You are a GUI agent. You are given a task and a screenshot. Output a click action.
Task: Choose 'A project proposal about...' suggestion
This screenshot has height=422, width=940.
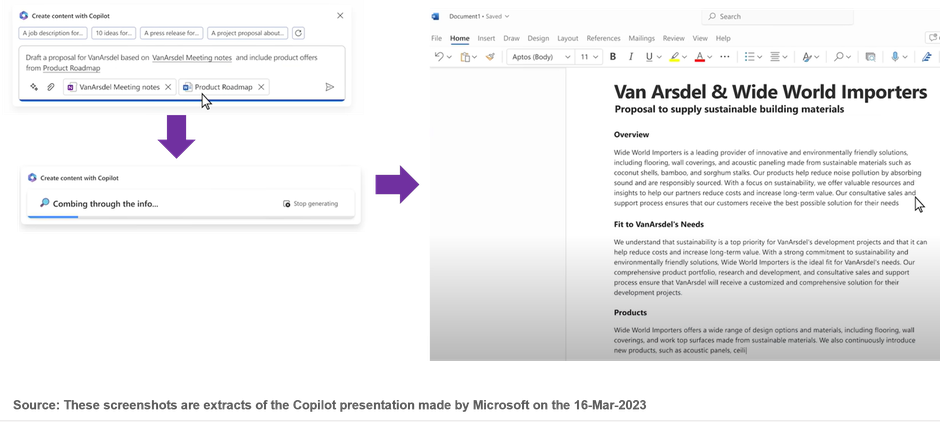(248, 33)
